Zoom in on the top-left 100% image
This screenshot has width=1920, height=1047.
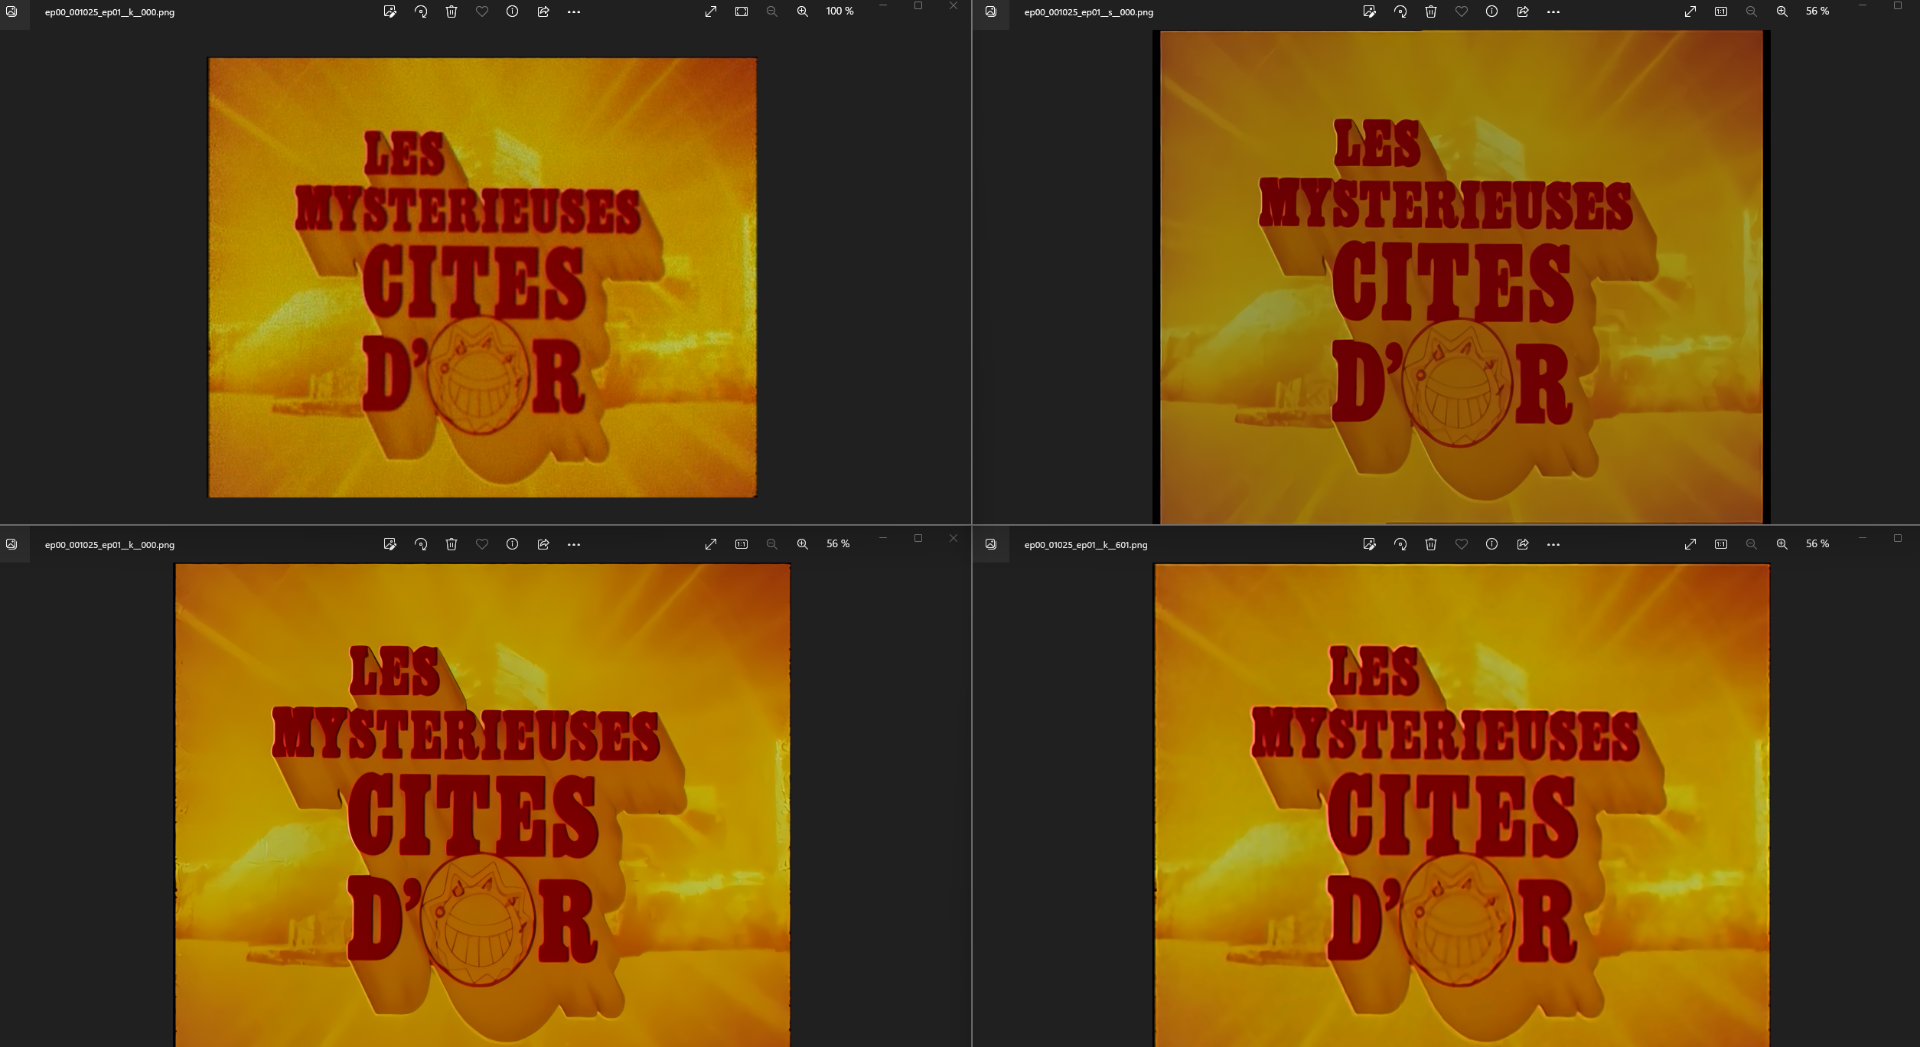coord(802,12)
